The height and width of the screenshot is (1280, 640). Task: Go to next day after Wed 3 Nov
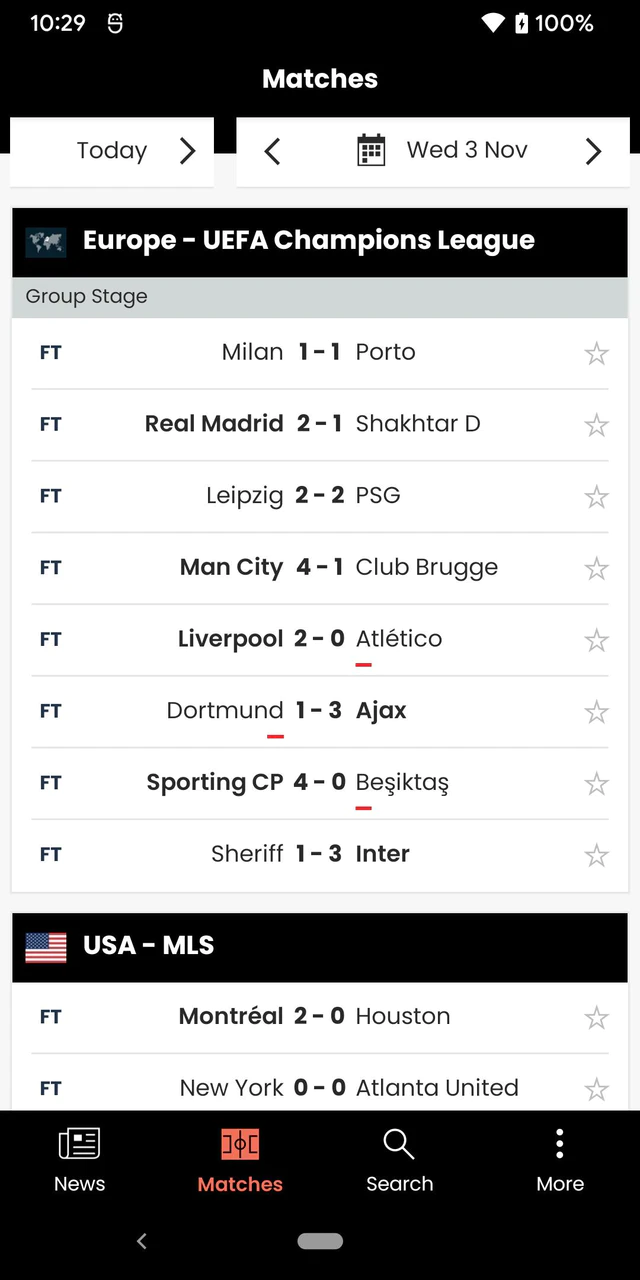coord(593,151)
